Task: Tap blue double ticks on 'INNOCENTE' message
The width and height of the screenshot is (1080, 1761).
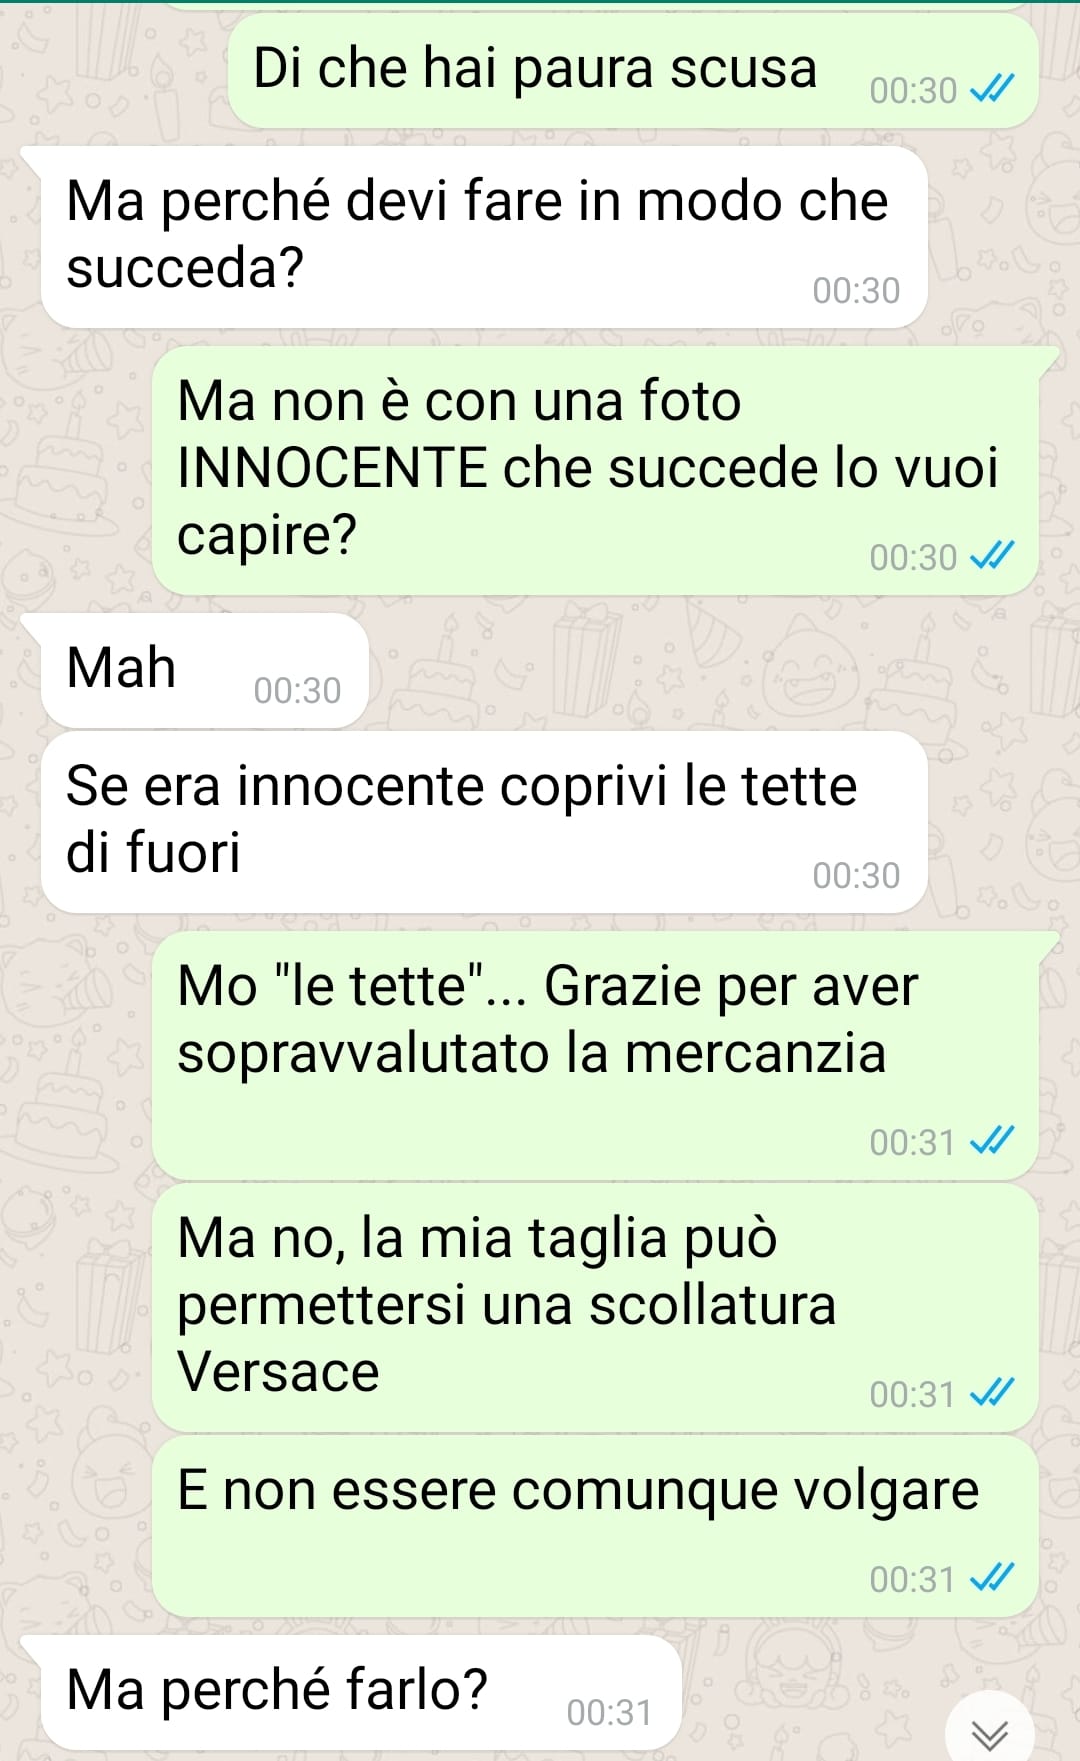Action: [992, 556]
